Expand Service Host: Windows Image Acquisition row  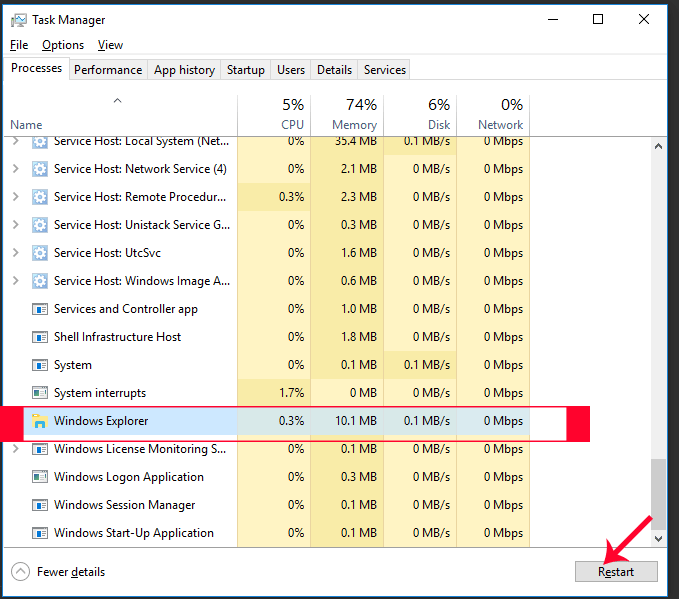[x=16, y=281]
